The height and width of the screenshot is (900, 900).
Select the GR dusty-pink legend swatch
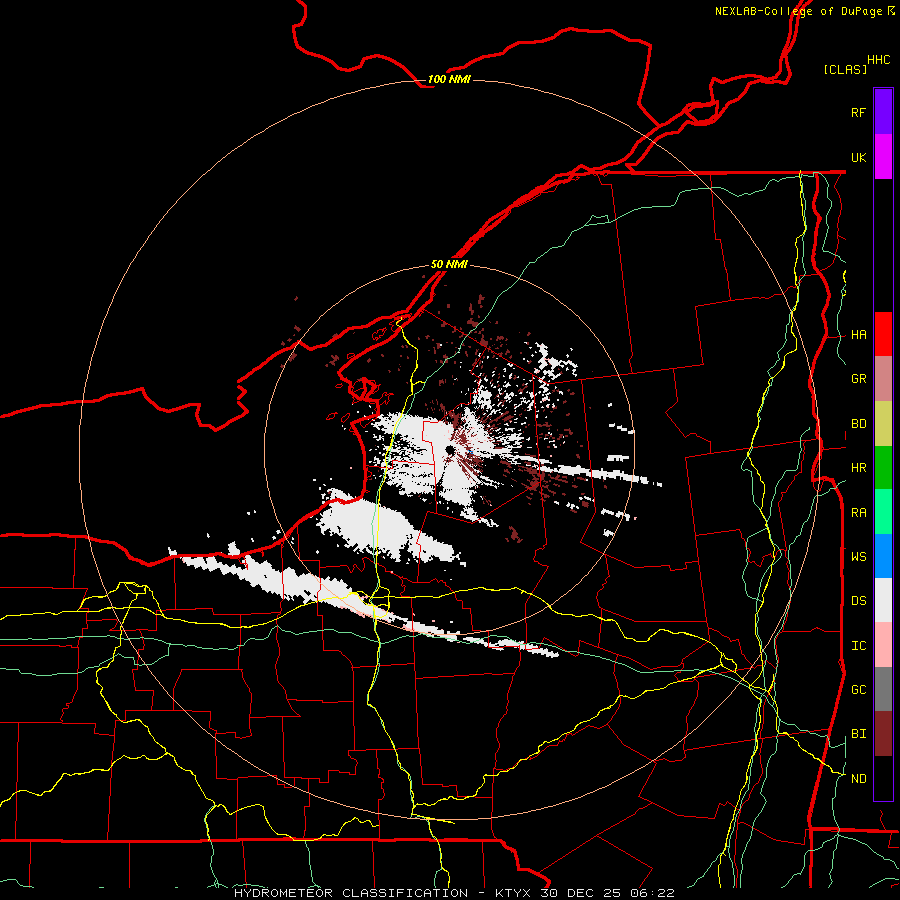coord(883,379)
